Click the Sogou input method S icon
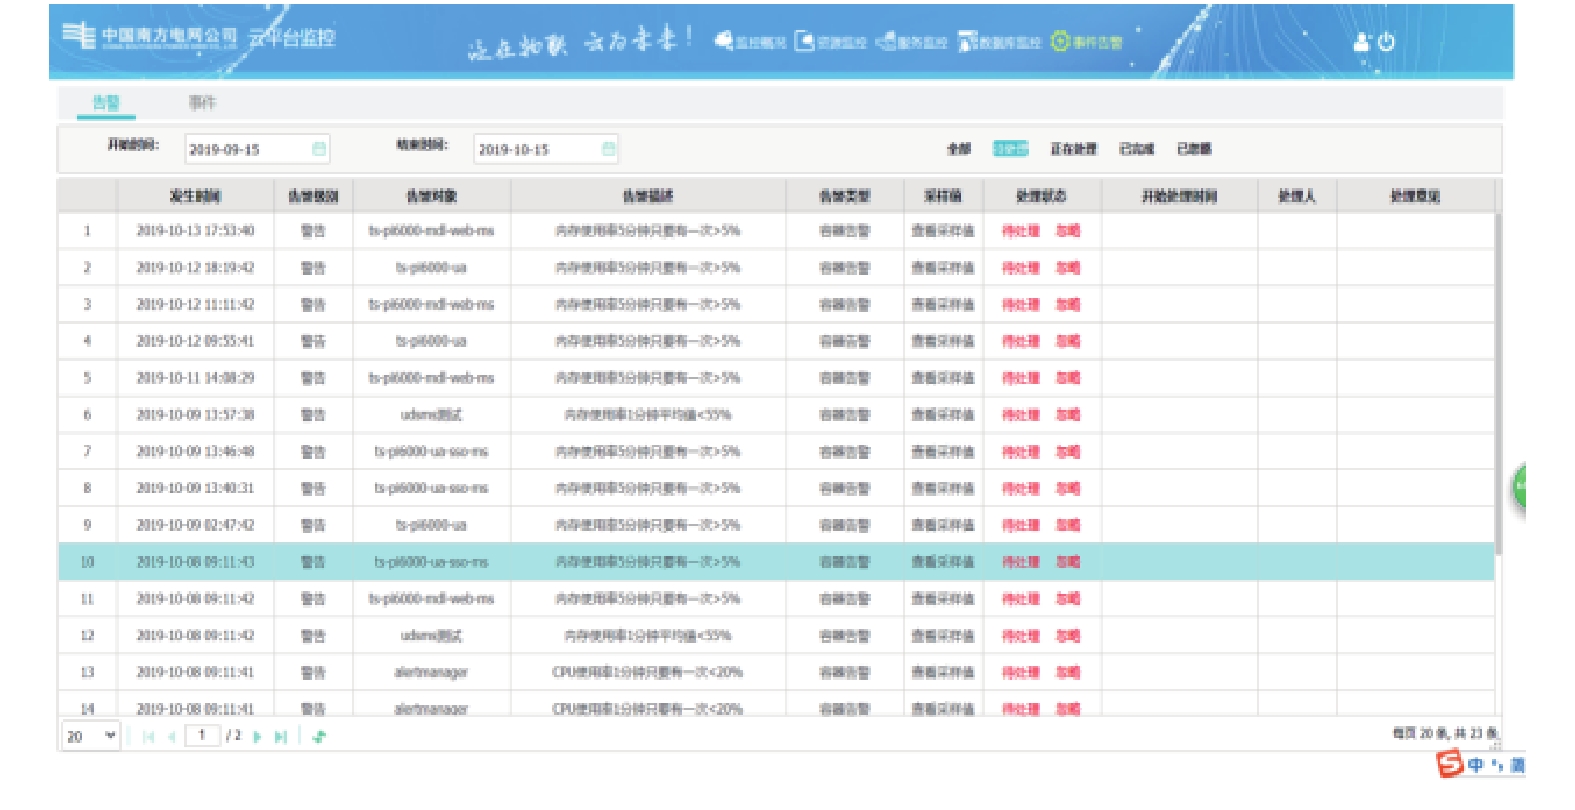1575x810 pixels. (x=1450, y=764)
